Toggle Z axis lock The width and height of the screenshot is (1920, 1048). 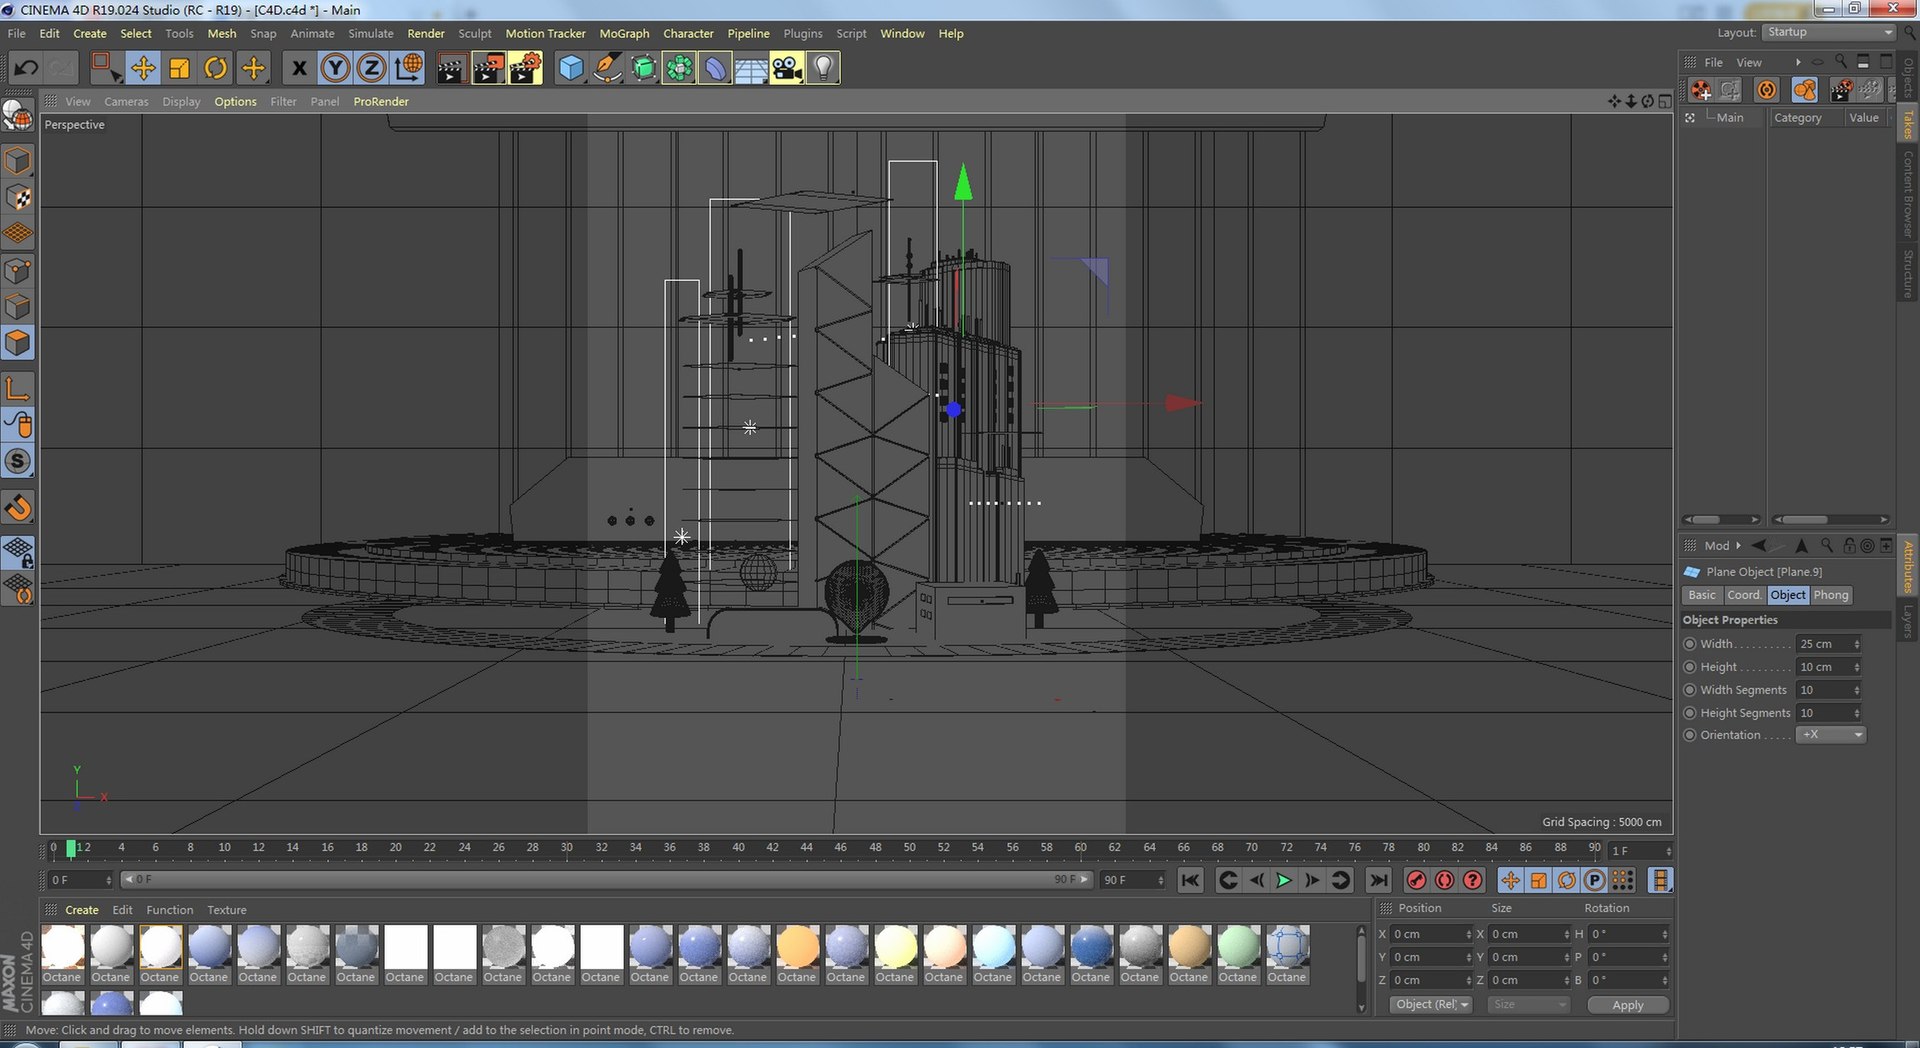tap(371, 68)
